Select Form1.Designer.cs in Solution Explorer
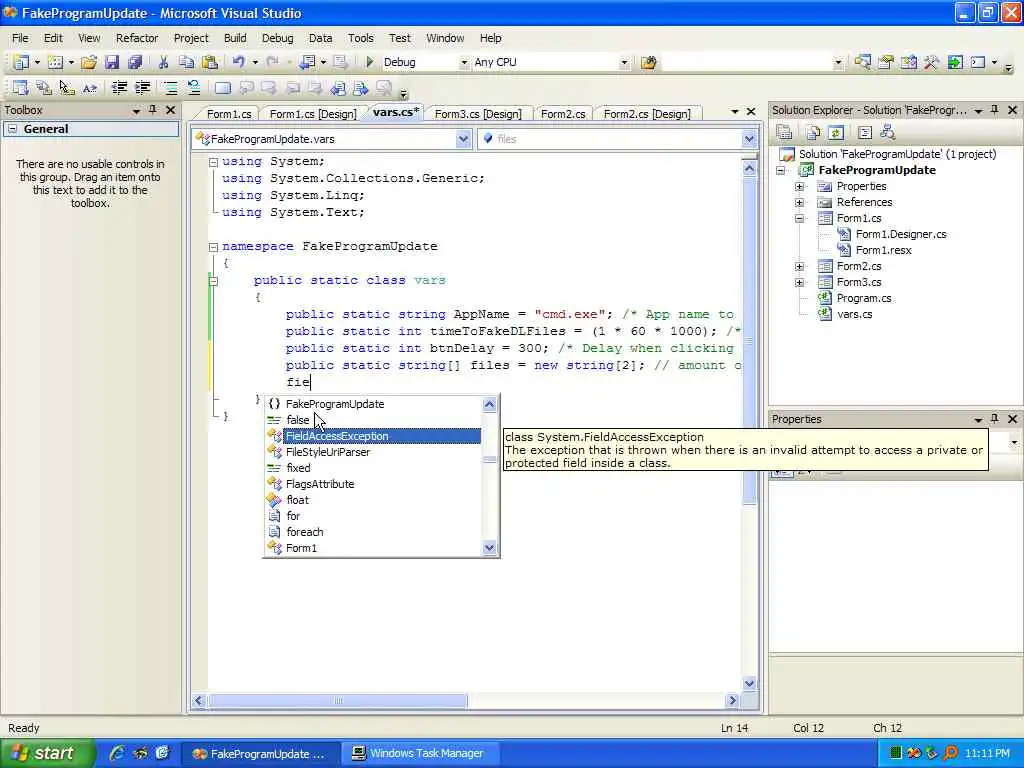1024x768 pixels. pyautogui.click(x=901, y=234)
